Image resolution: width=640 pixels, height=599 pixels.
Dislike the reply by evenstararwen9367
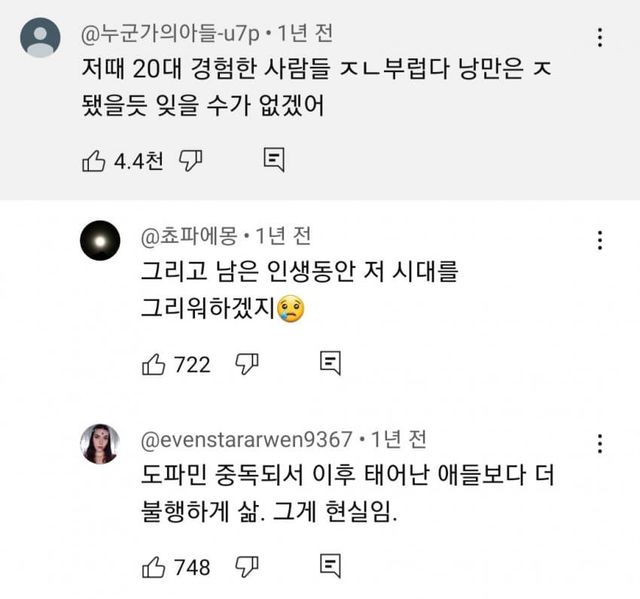click(x=247, y=567)
